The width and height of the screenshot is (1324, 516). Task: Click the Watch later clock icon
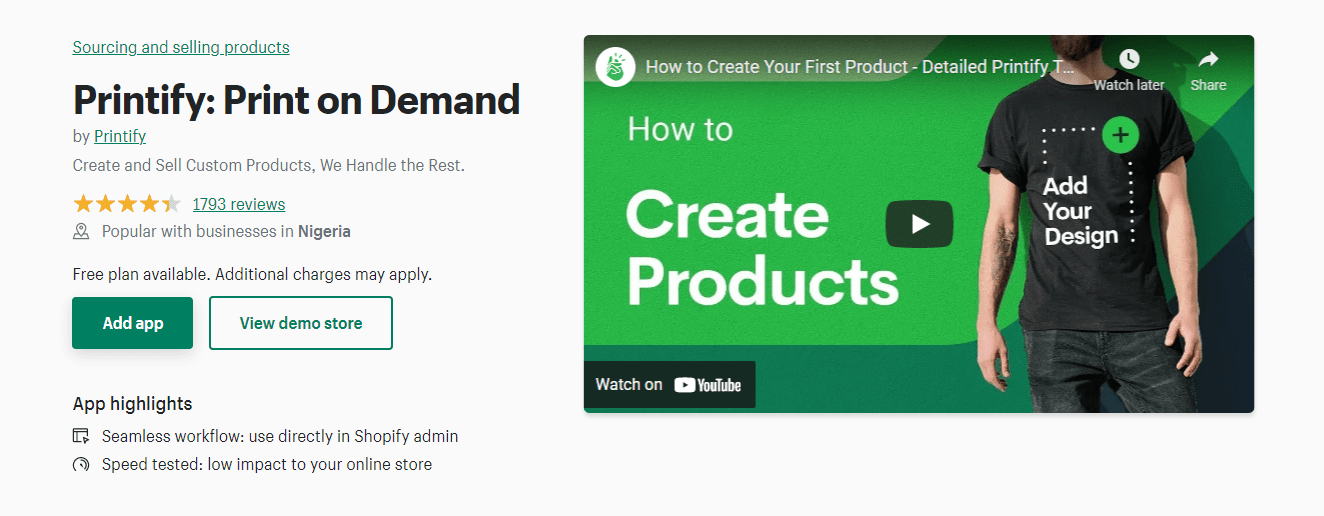1129,58
